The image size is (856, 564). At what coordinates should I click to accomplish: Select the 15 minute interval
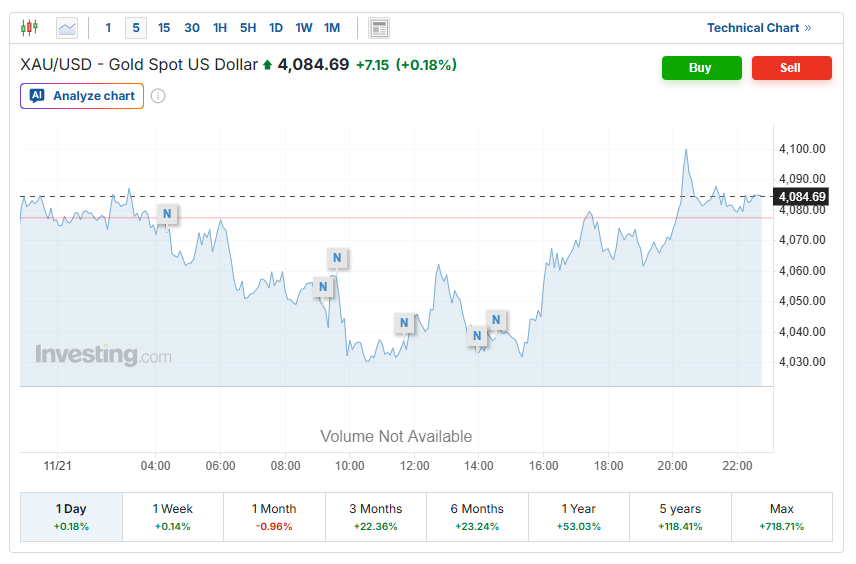[x=164, y=28]
